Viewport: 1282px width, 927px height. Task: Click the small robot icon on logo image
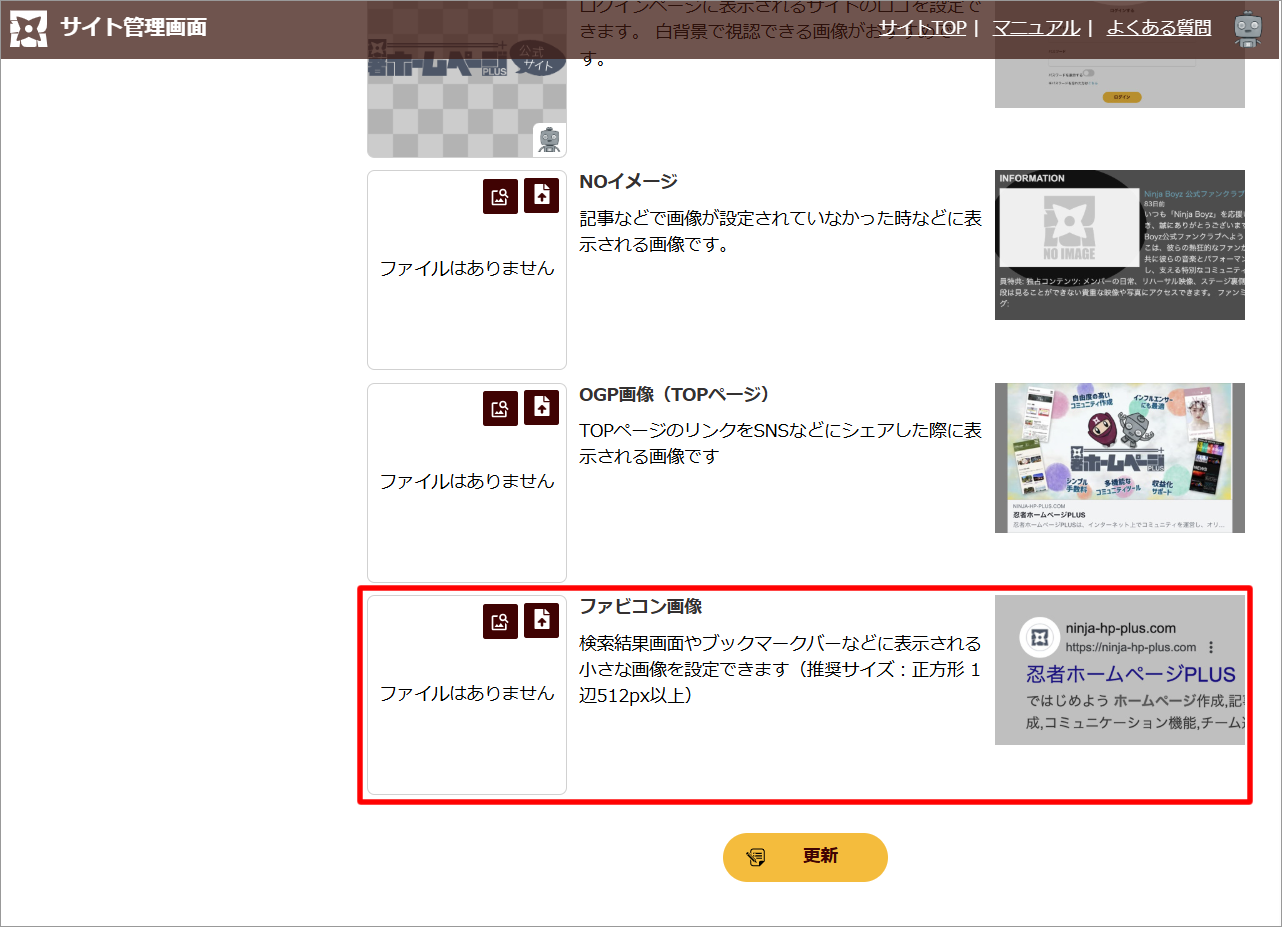coord(549,140)
